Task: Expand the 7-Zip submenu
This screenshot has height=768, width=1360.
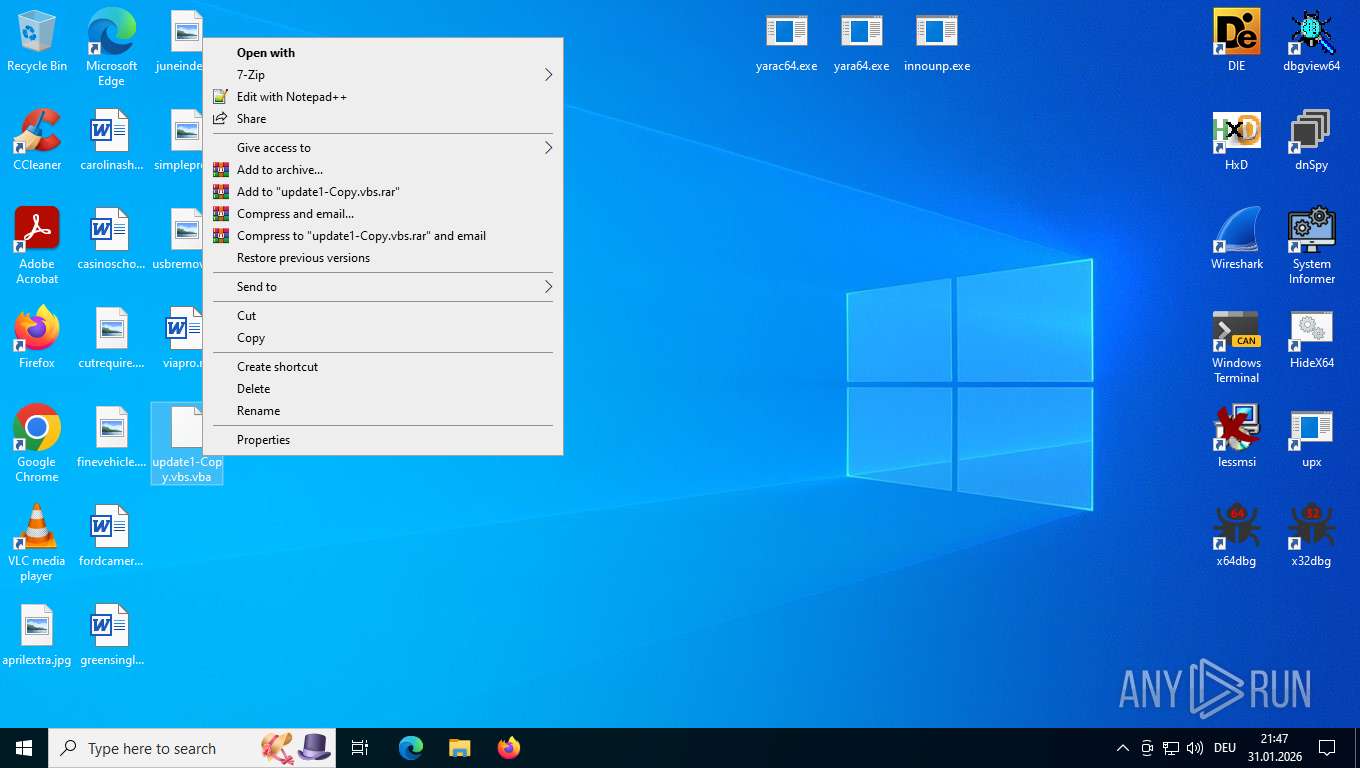Action: 383,75
